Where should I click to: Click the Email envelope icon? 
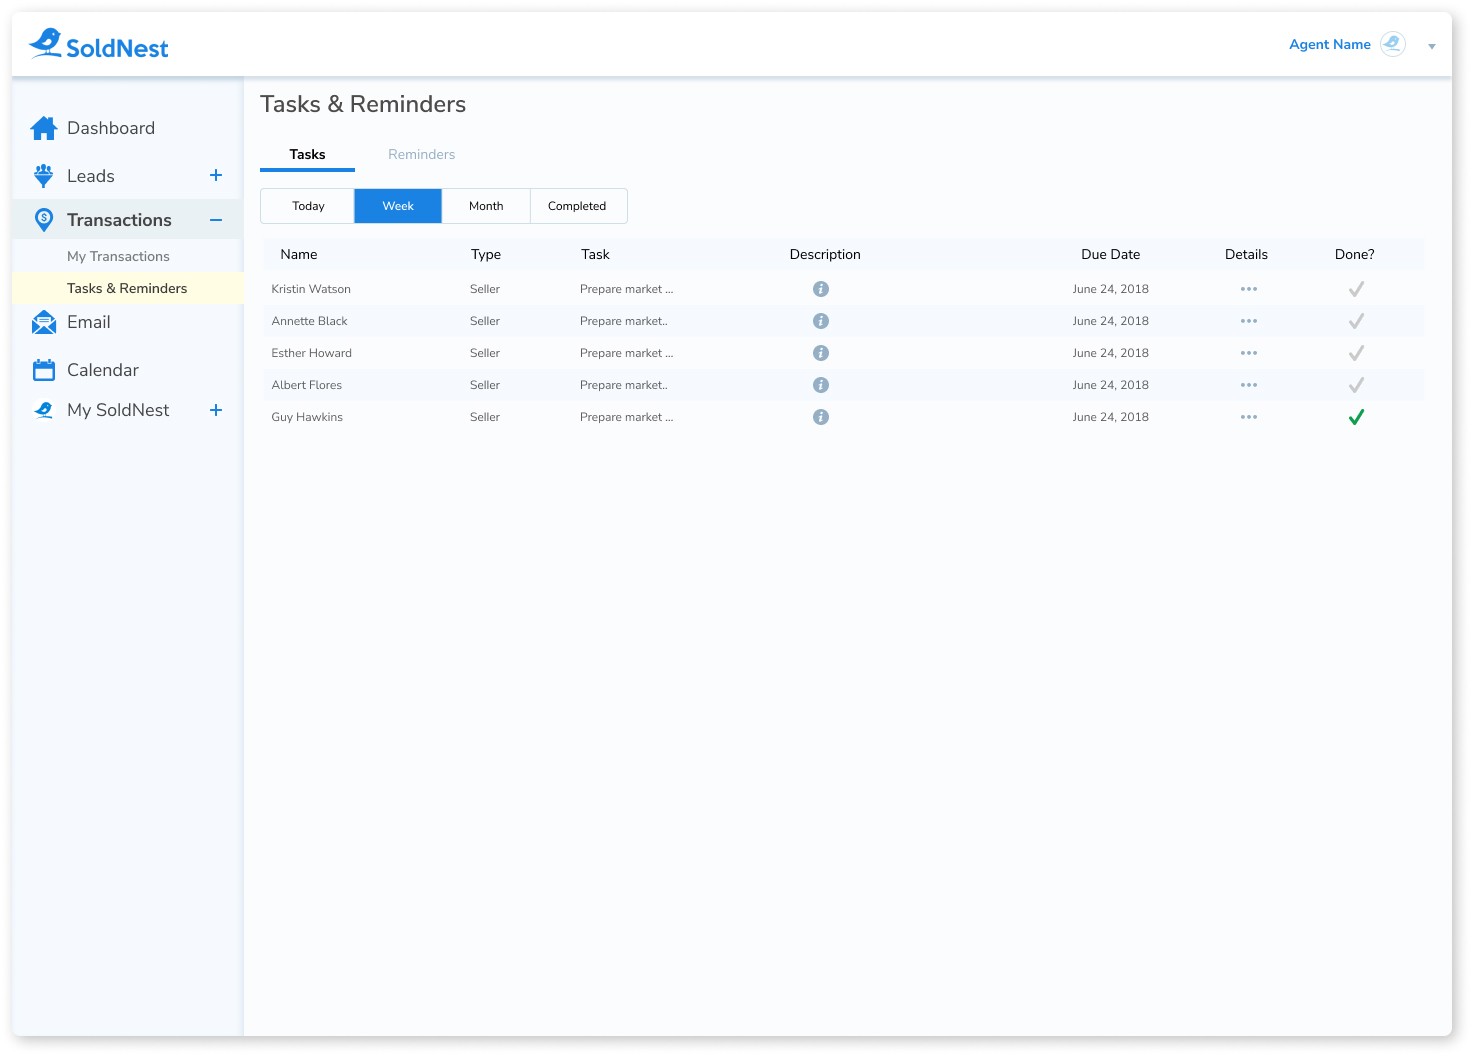click(x=44, y=322)
